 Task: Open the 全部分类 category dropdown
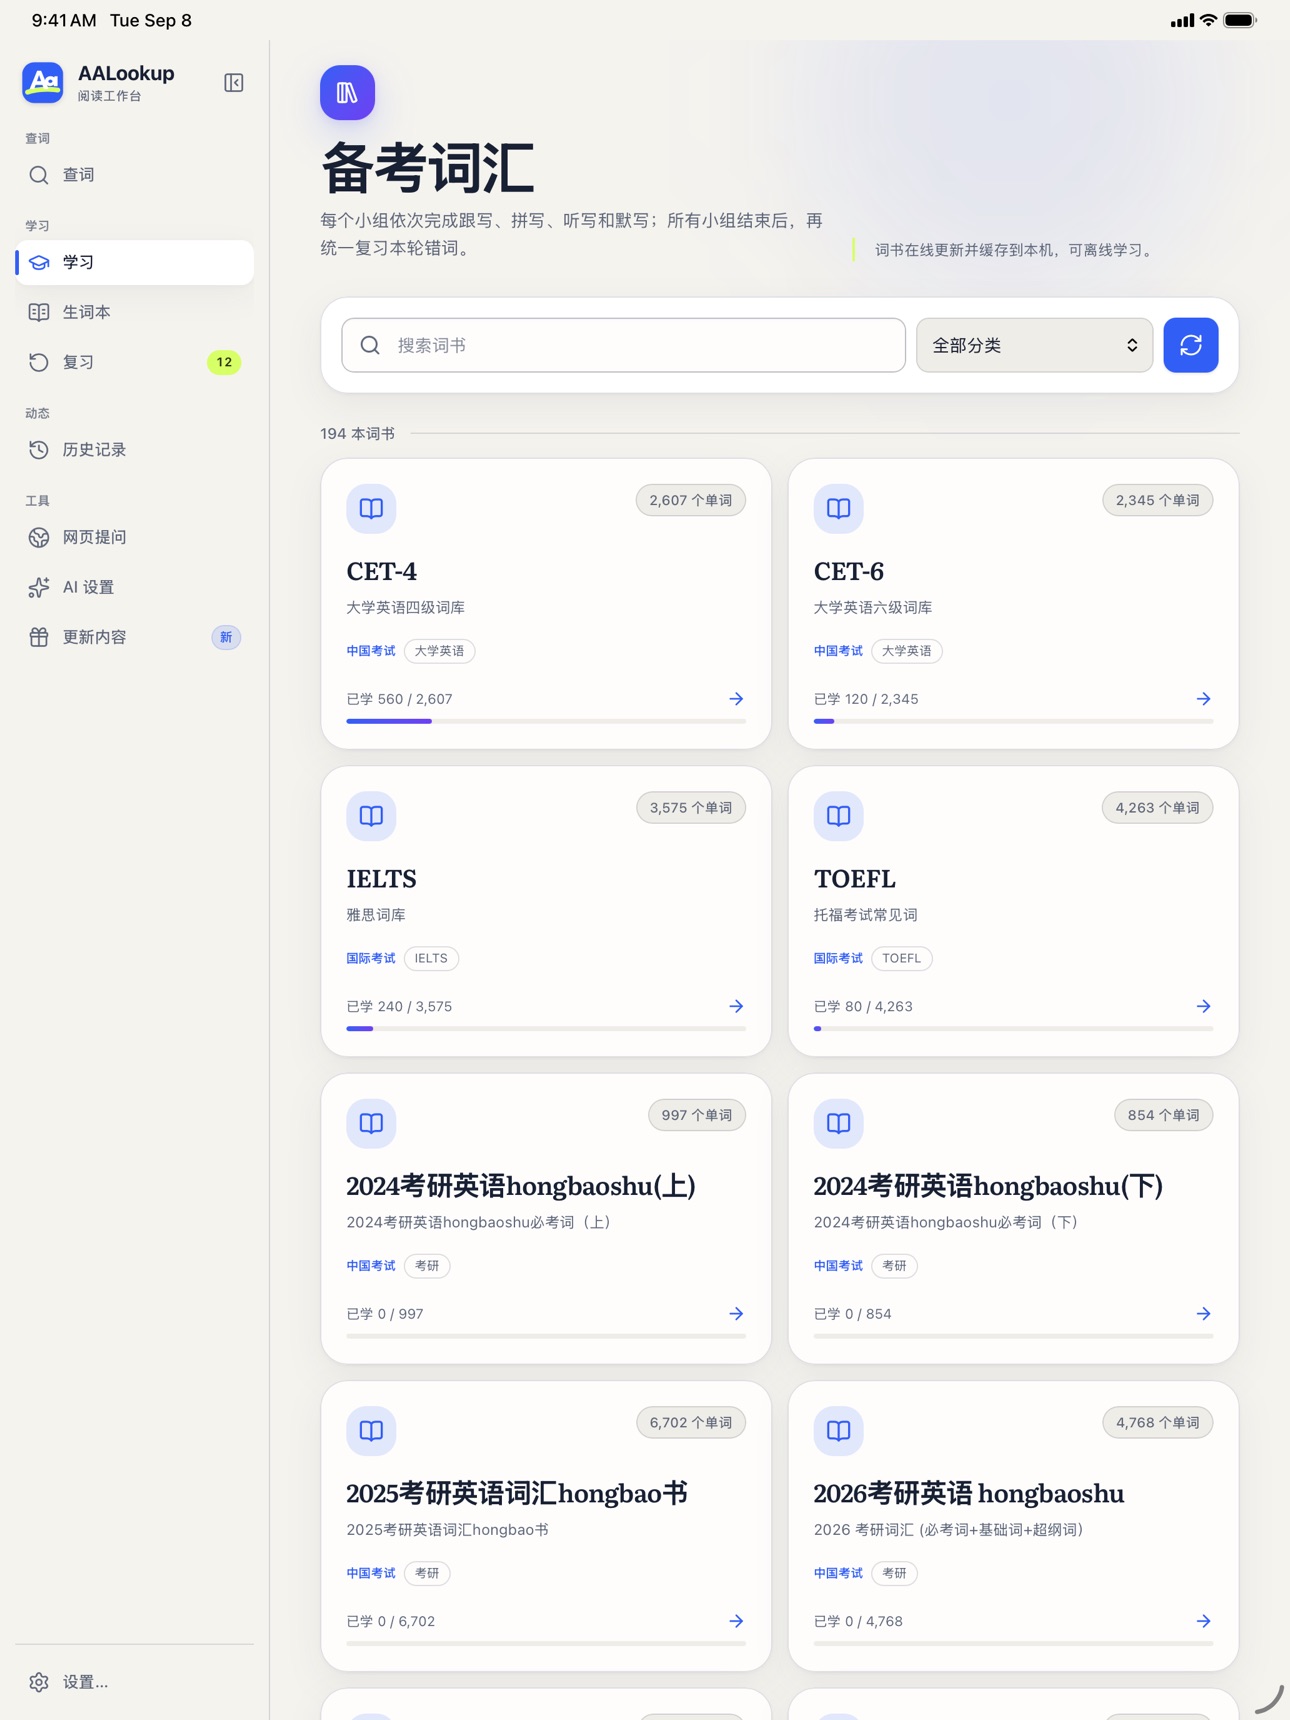1034,345
